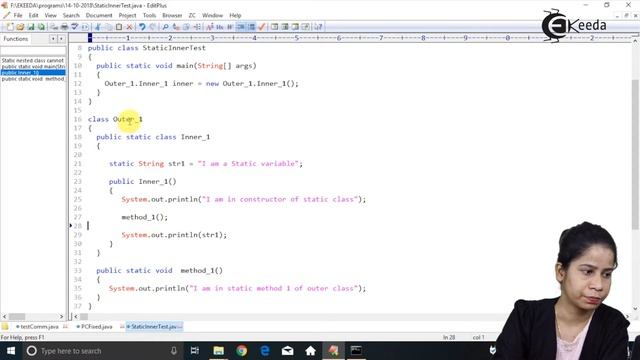Click the Cut scissors icon
This screenshot has width=640, height=360.
point(98,27)
